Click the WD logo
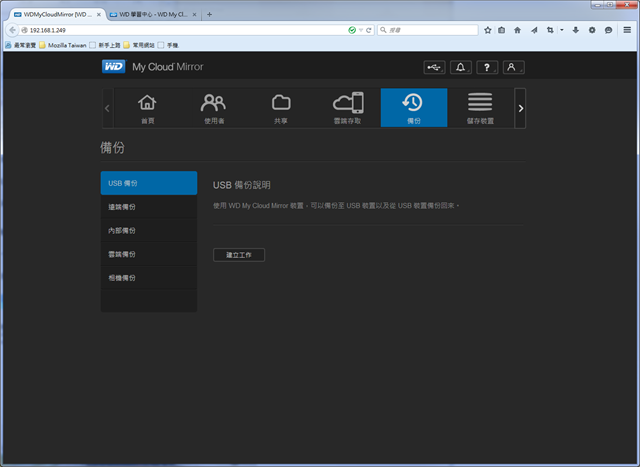640x467 pixels. click(114, 67)
